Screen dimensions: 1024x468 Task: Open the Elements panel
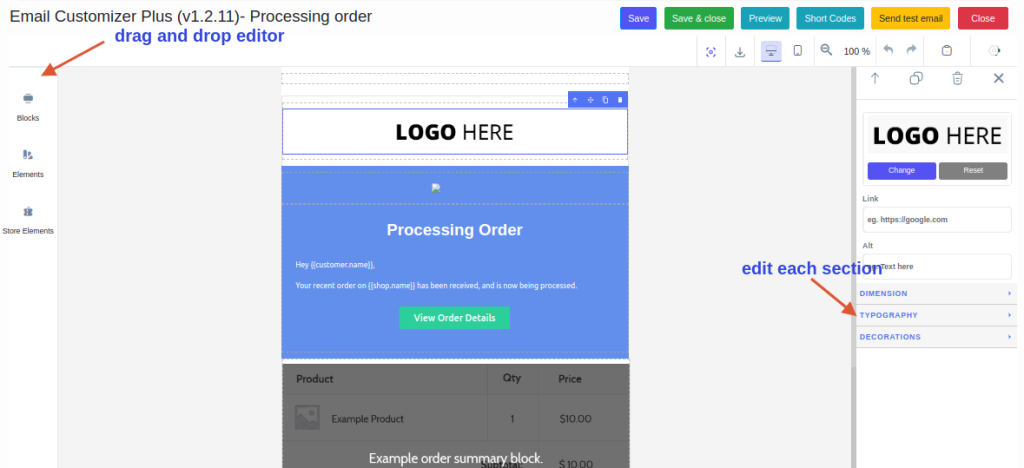pos(28,162)
